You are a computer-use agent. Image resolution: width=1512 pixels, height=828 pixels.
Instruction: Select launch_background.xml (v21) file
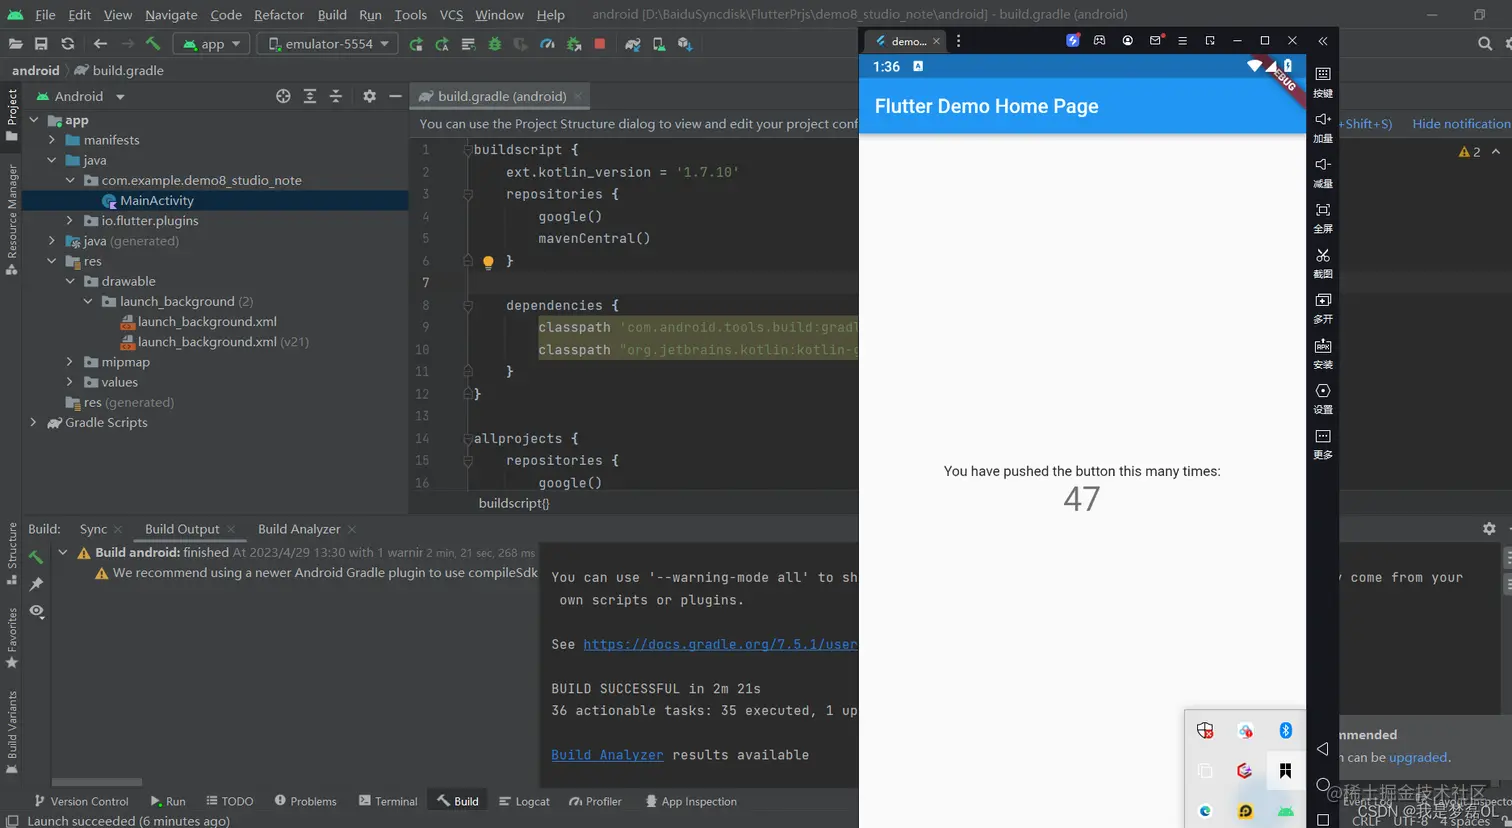click(x=215, y=342)
